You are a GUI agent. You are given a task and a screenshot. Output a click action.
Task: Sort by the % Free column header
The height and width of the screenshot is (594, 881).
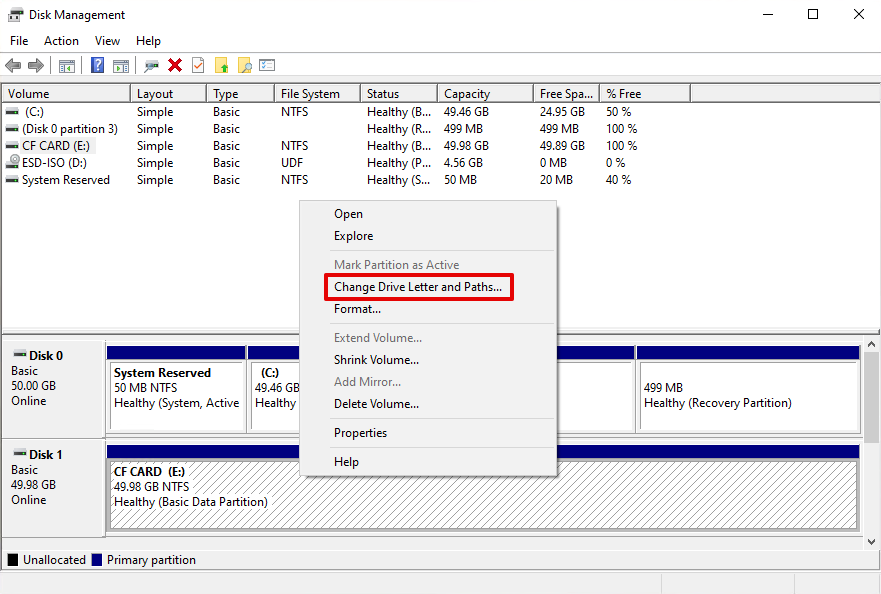click(x=645, y=93)
